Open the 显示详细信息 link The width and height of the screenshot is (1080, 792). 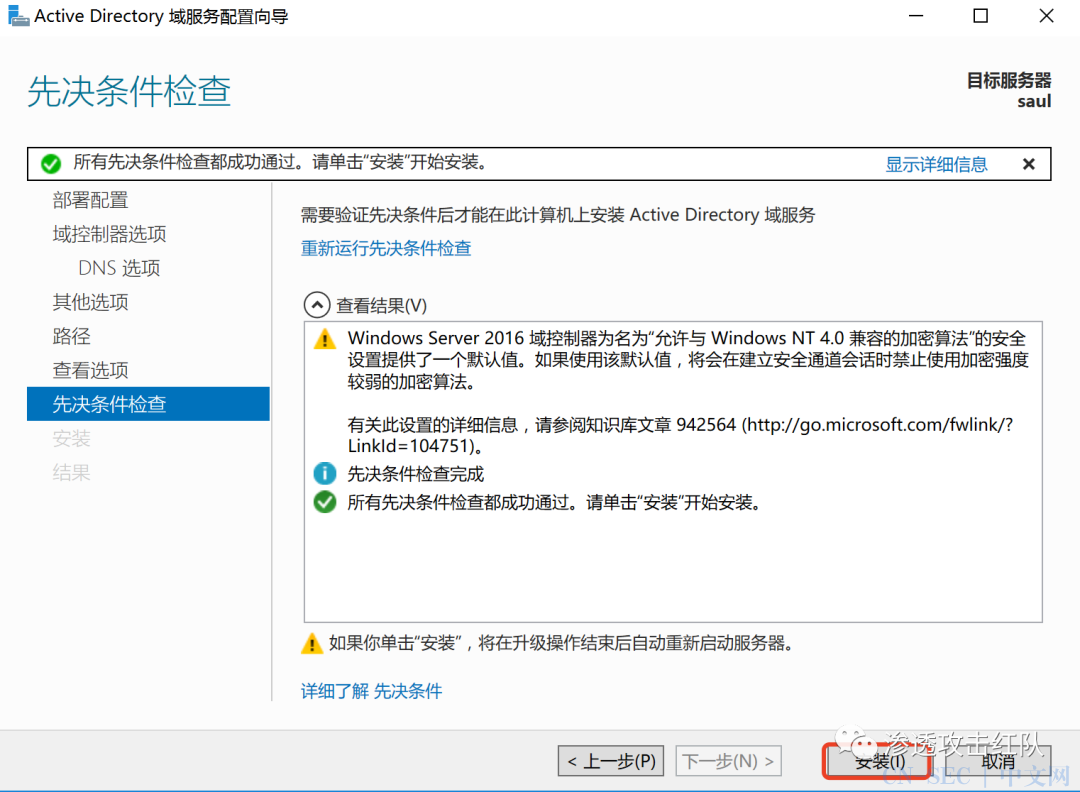(x=936, y=164)
